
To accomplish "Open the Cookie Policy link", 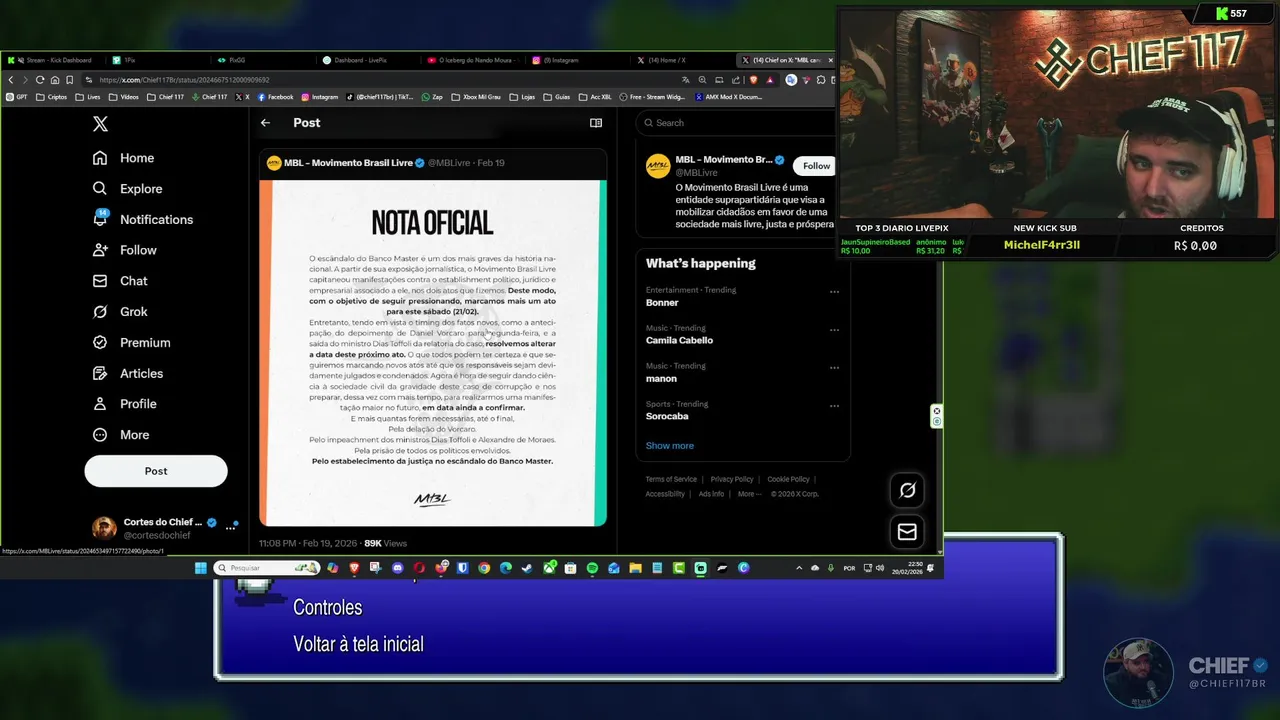I will point(788,480).
